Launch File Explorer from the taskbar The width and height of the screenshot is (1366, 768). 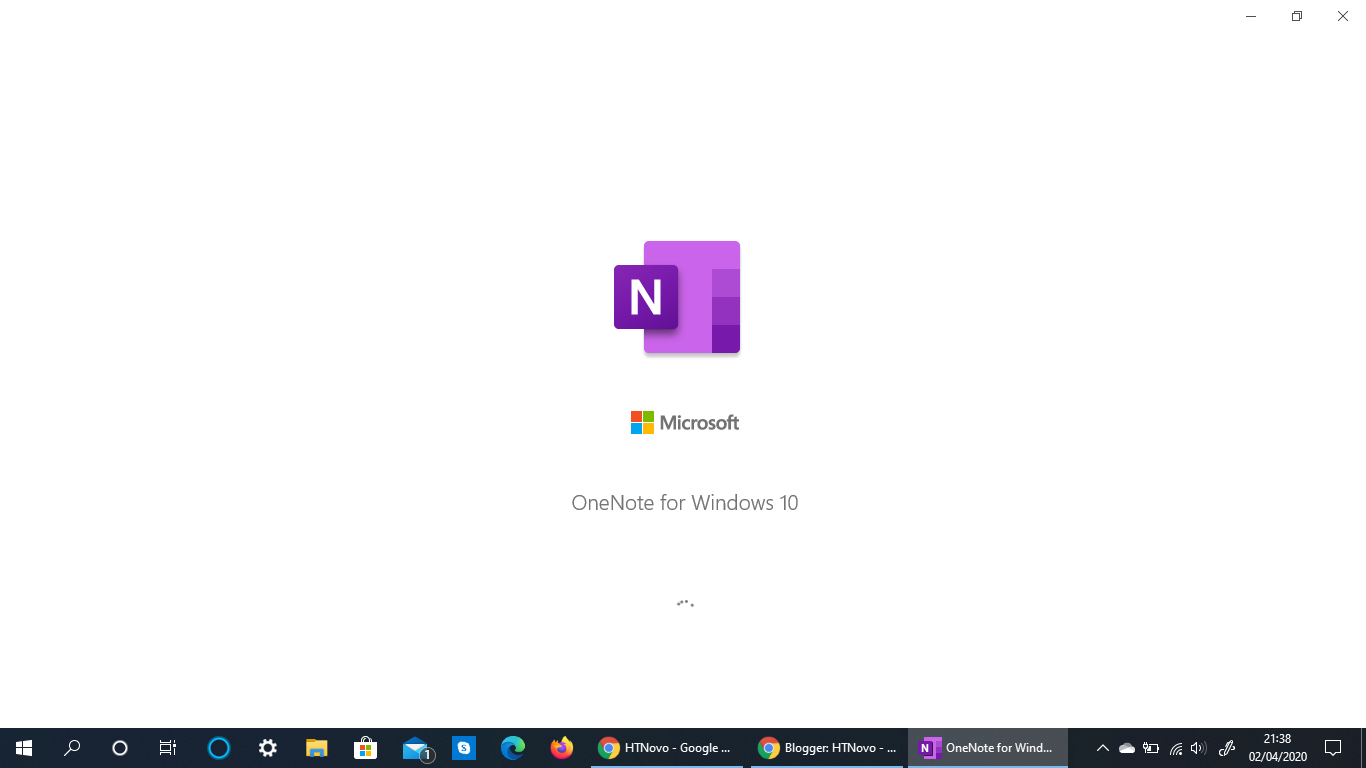point(316,747)
